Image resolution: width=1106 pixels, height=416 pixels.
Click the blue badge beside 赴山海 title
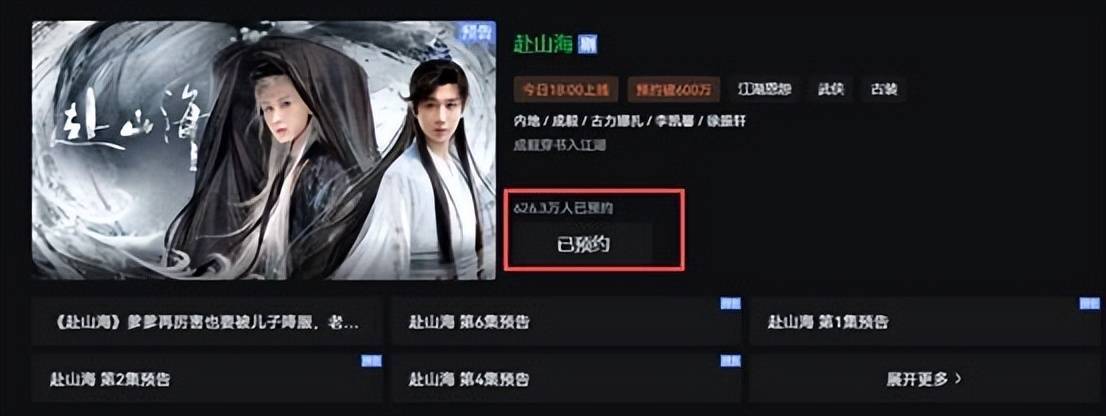click(x=587, y=44)
